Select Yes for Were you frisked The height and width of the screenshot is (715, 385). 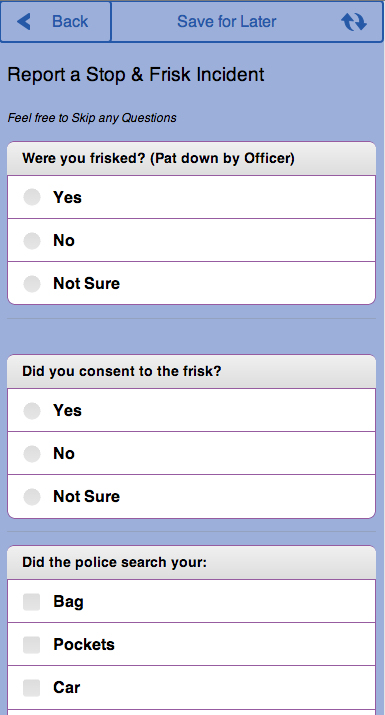[x=192, y=197]
